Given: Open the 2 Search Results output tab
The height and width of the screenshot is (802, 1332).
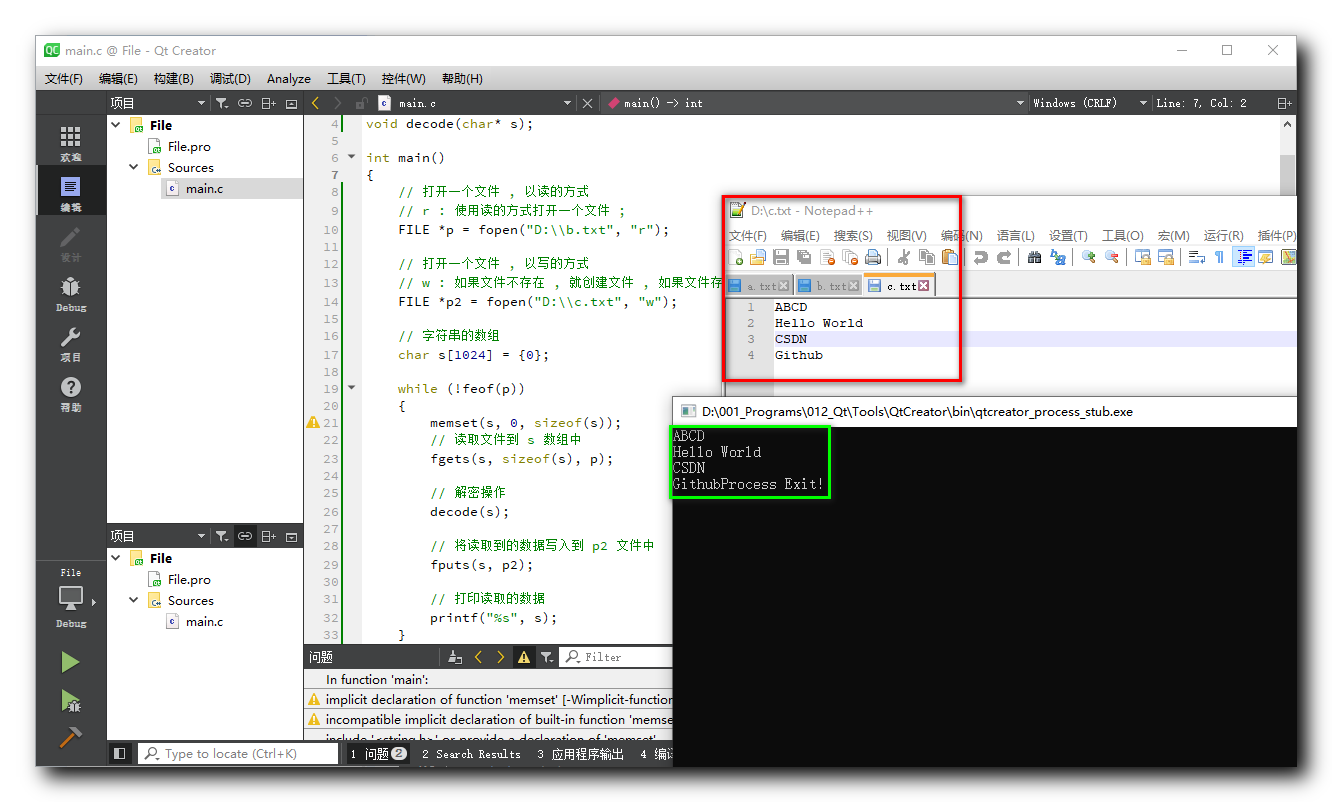Looking at the screenshot, I should pos(471,754).
